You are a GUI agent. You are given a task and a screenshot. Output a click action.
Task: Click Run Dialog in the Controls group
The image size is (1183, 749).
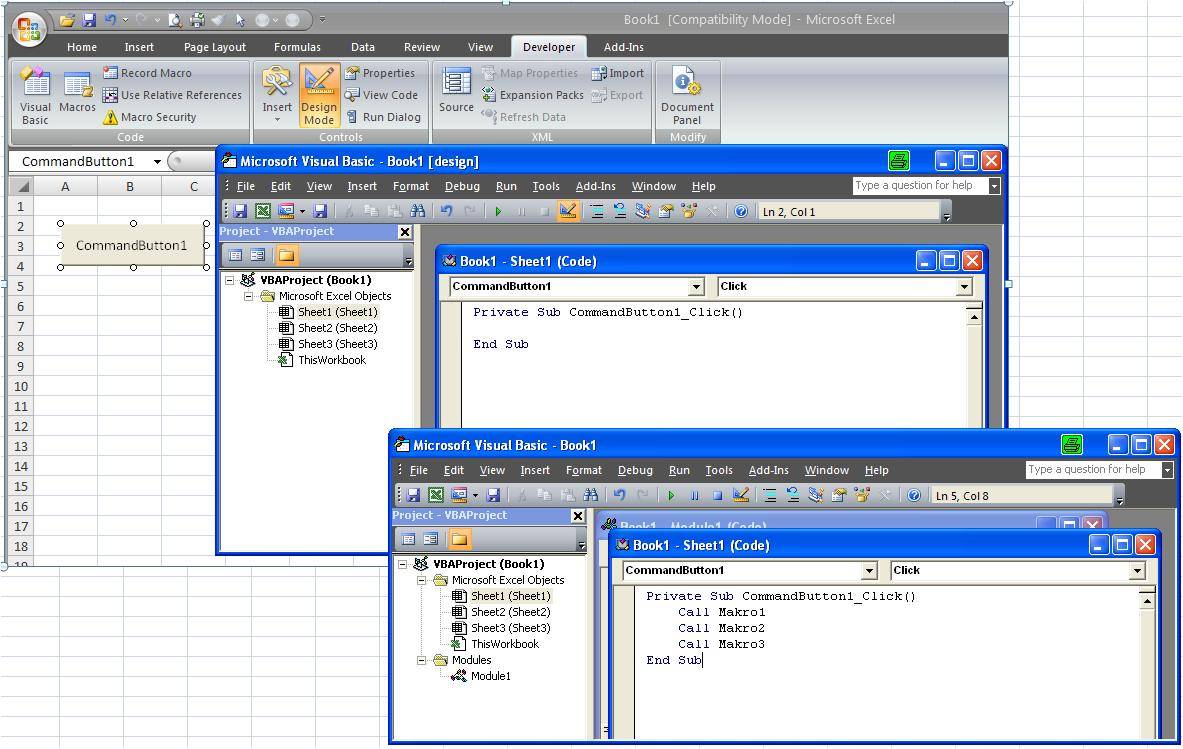pyautogui.click(x=383, y=117)
